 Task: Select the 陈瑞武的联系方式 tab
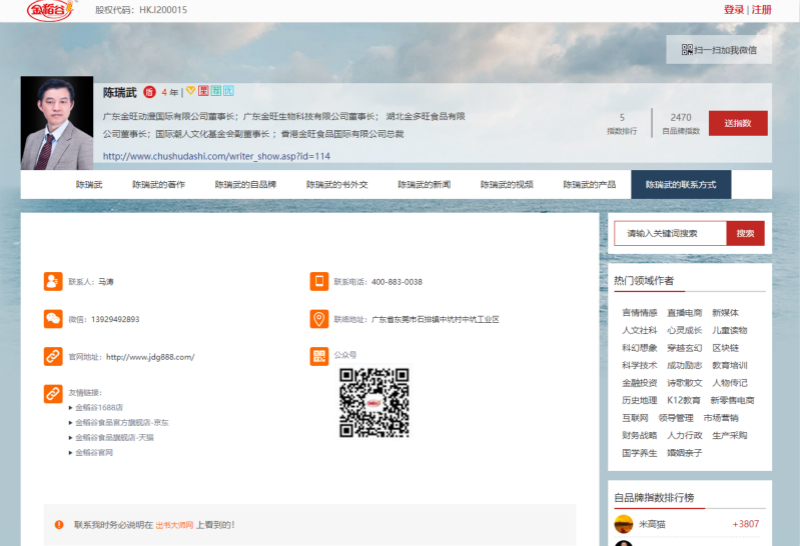(x=680, y=185)
